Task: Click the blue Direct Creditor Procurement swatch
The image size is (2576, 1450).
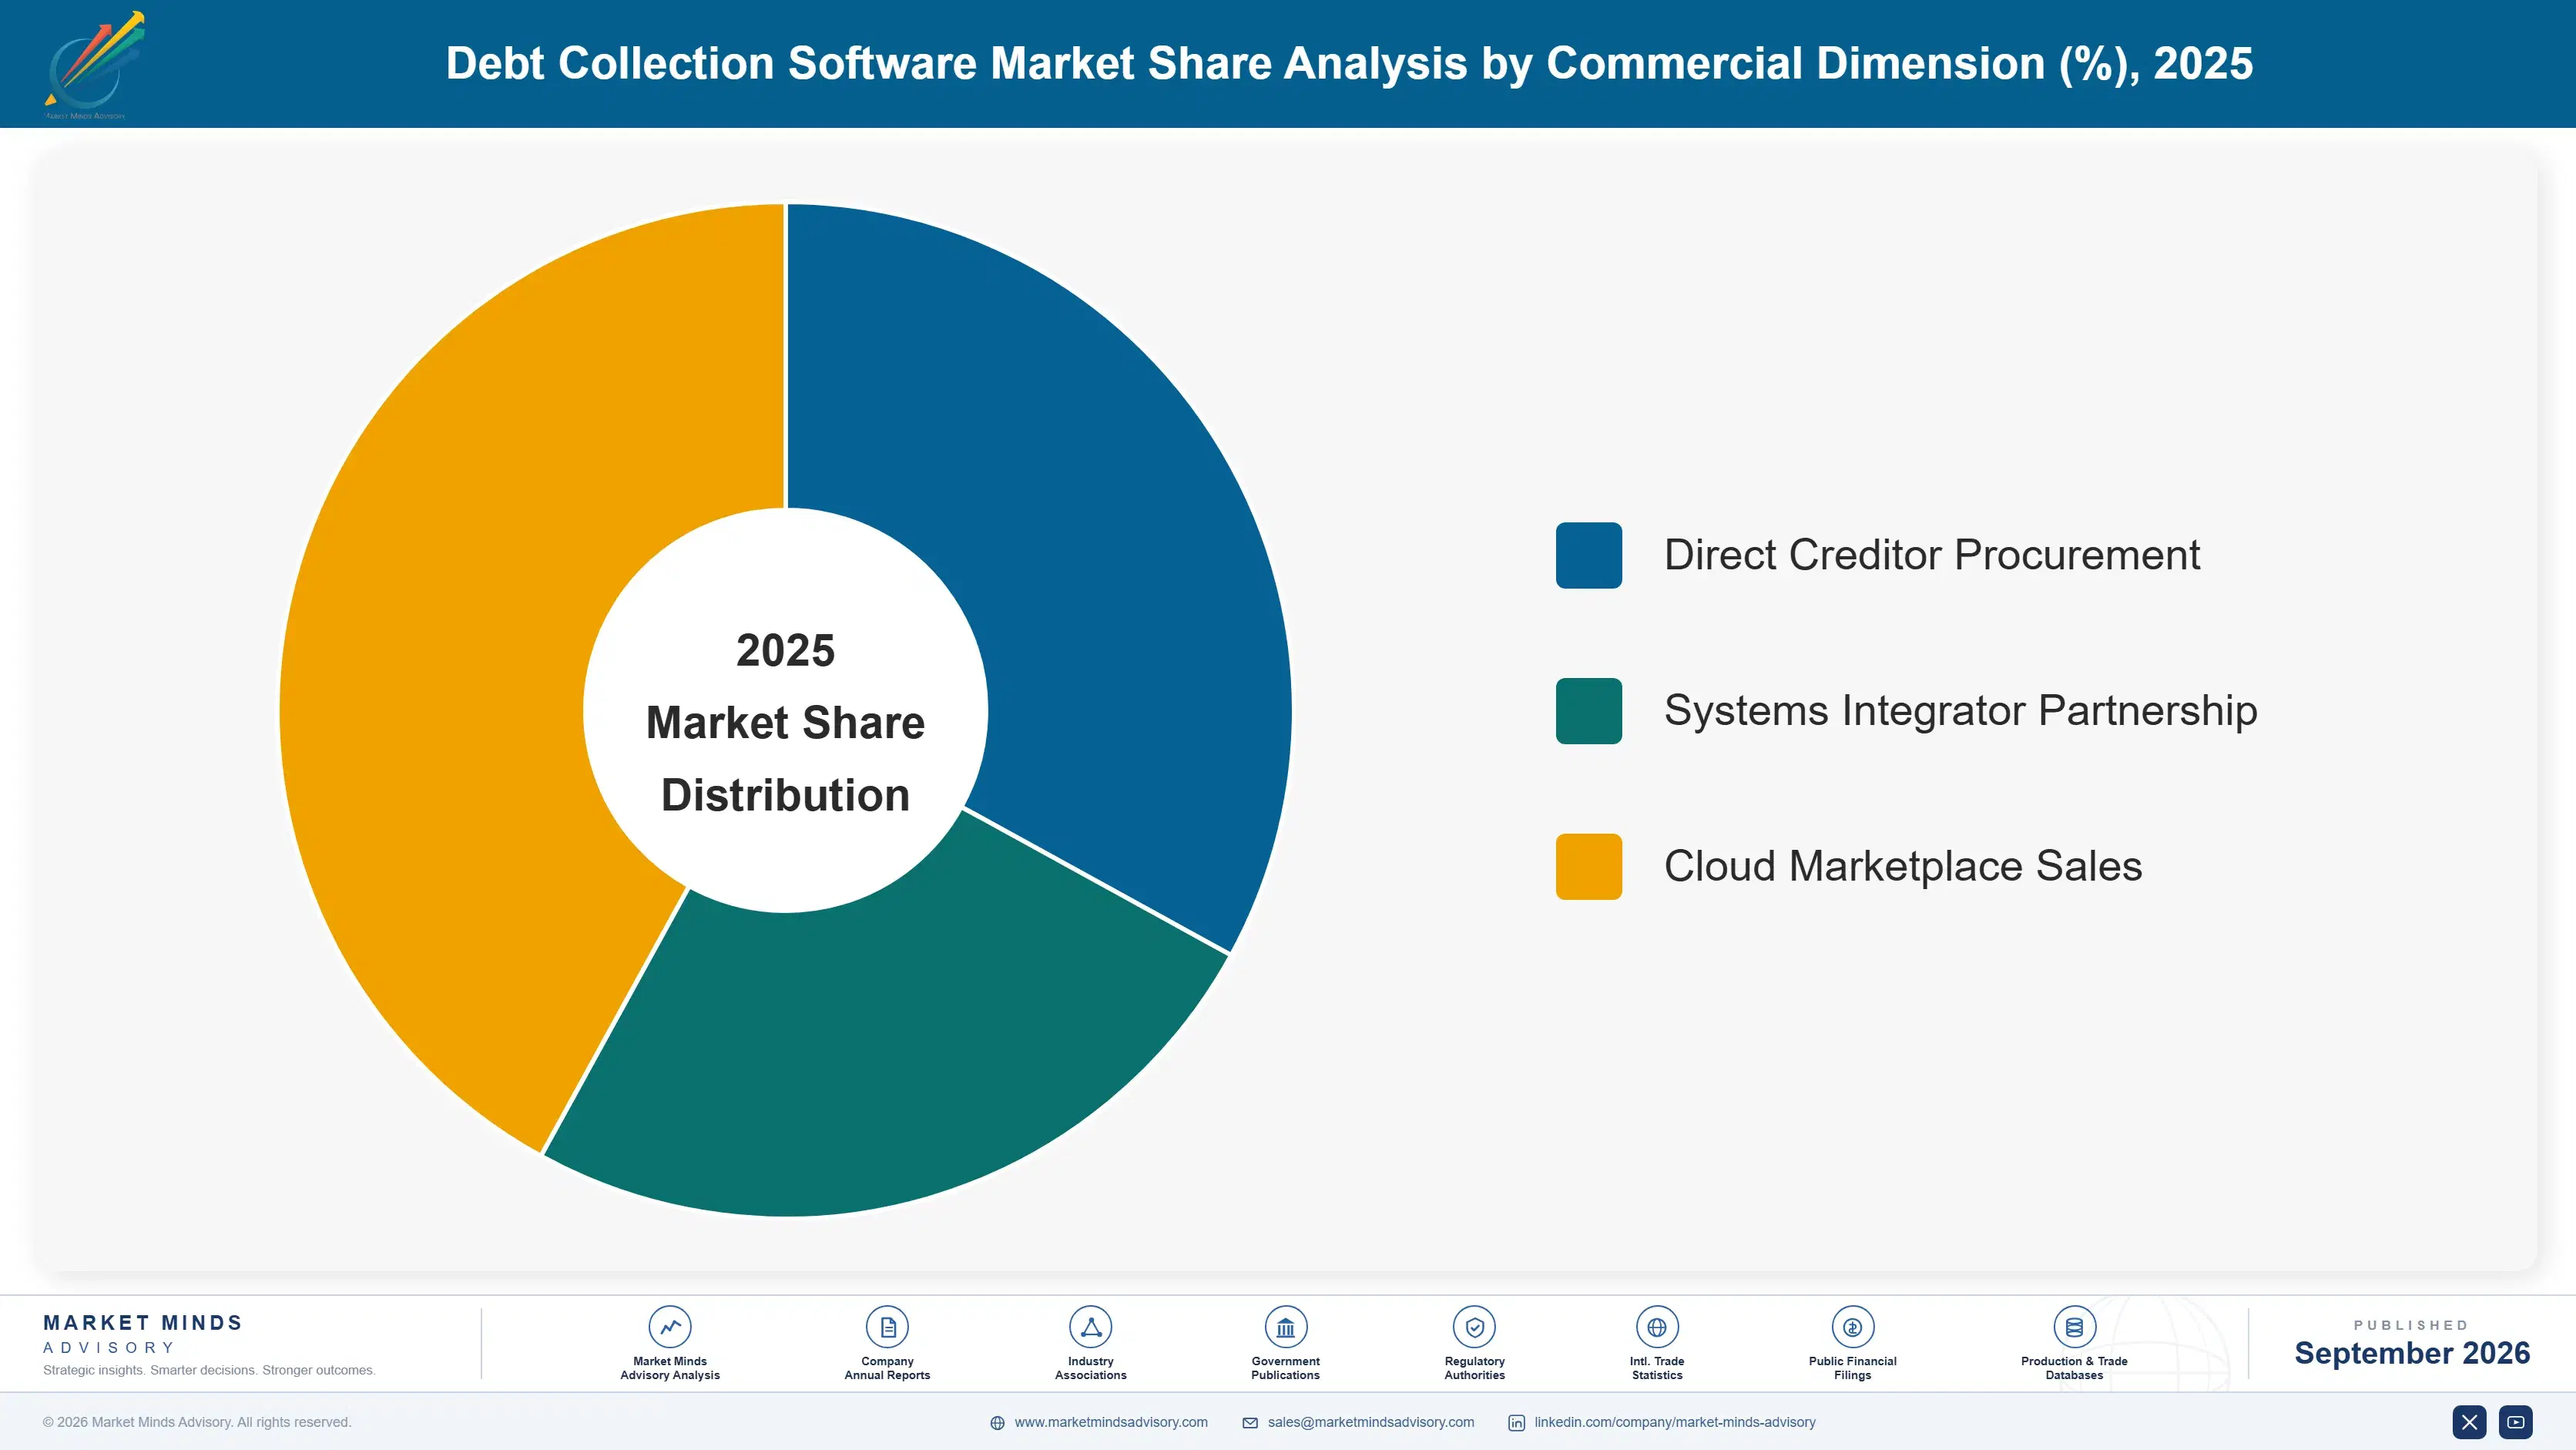Action: 1588,555
